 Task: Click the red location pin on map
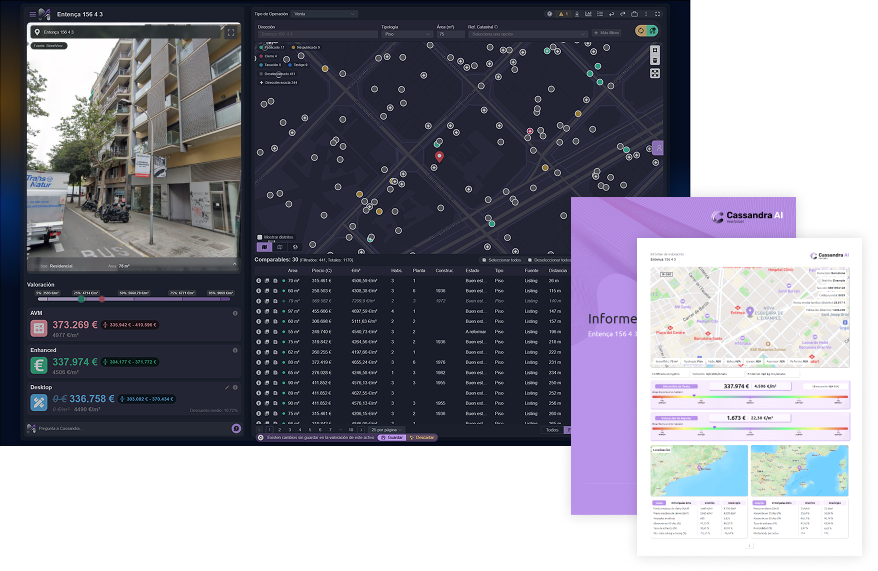[x=438, y=155]
